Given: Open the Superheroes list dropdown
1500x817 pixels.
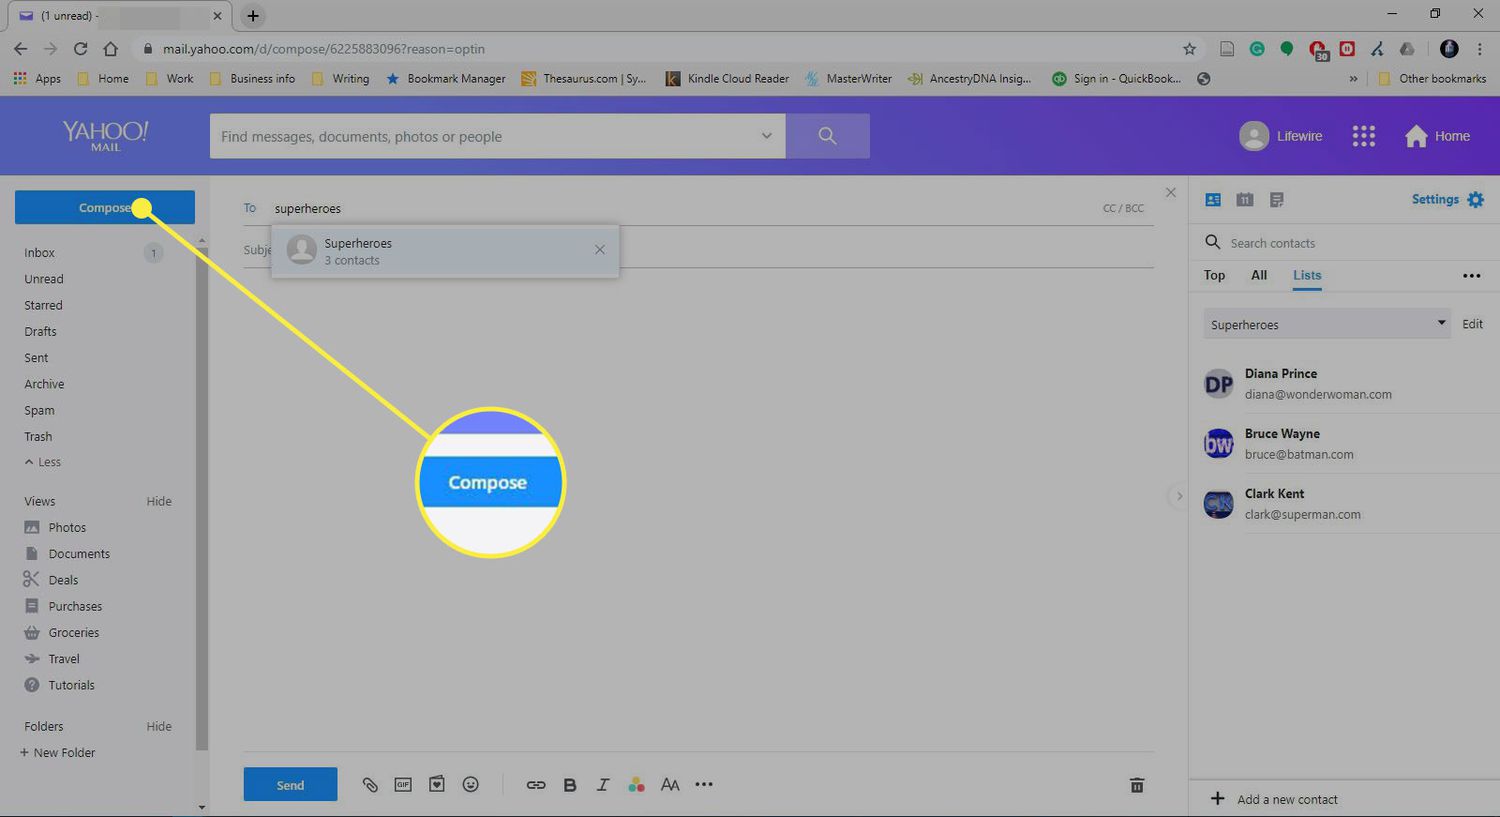Looking at the screenshot, I should tap(1440, 323).
